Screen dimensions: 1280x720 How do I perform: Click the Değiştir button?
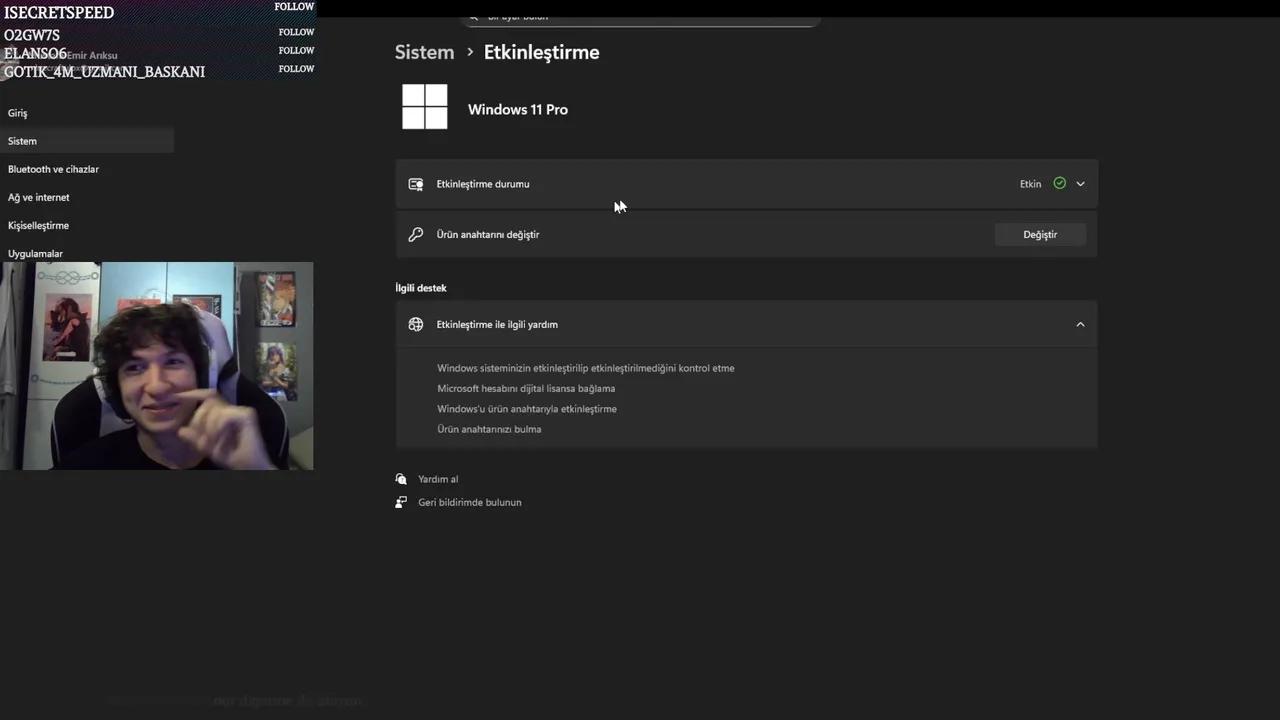coord(1040,234)
